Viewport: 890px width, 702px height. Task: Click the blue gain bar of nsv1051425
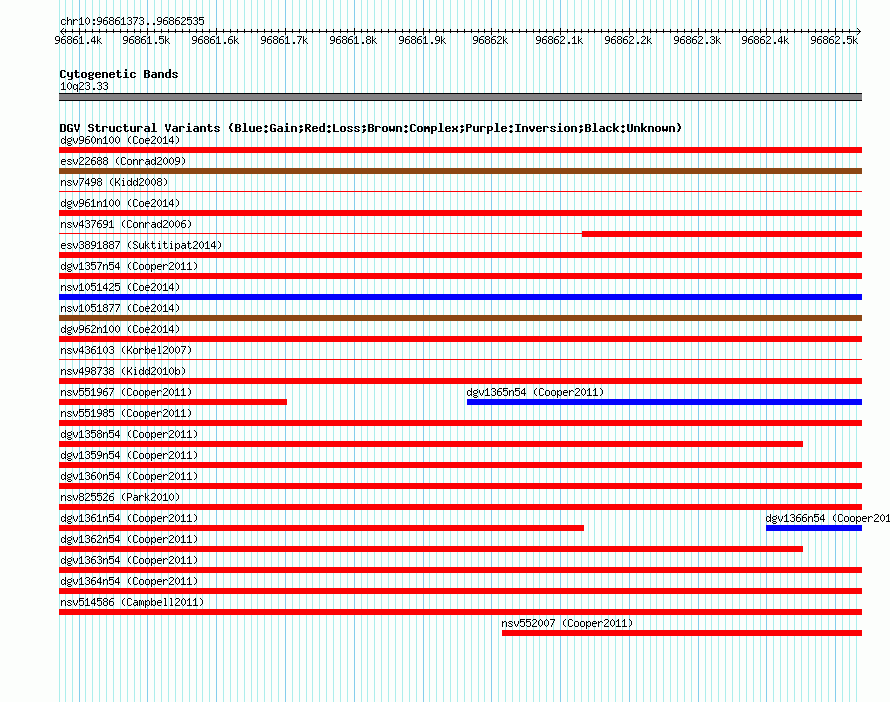(460, 297)
